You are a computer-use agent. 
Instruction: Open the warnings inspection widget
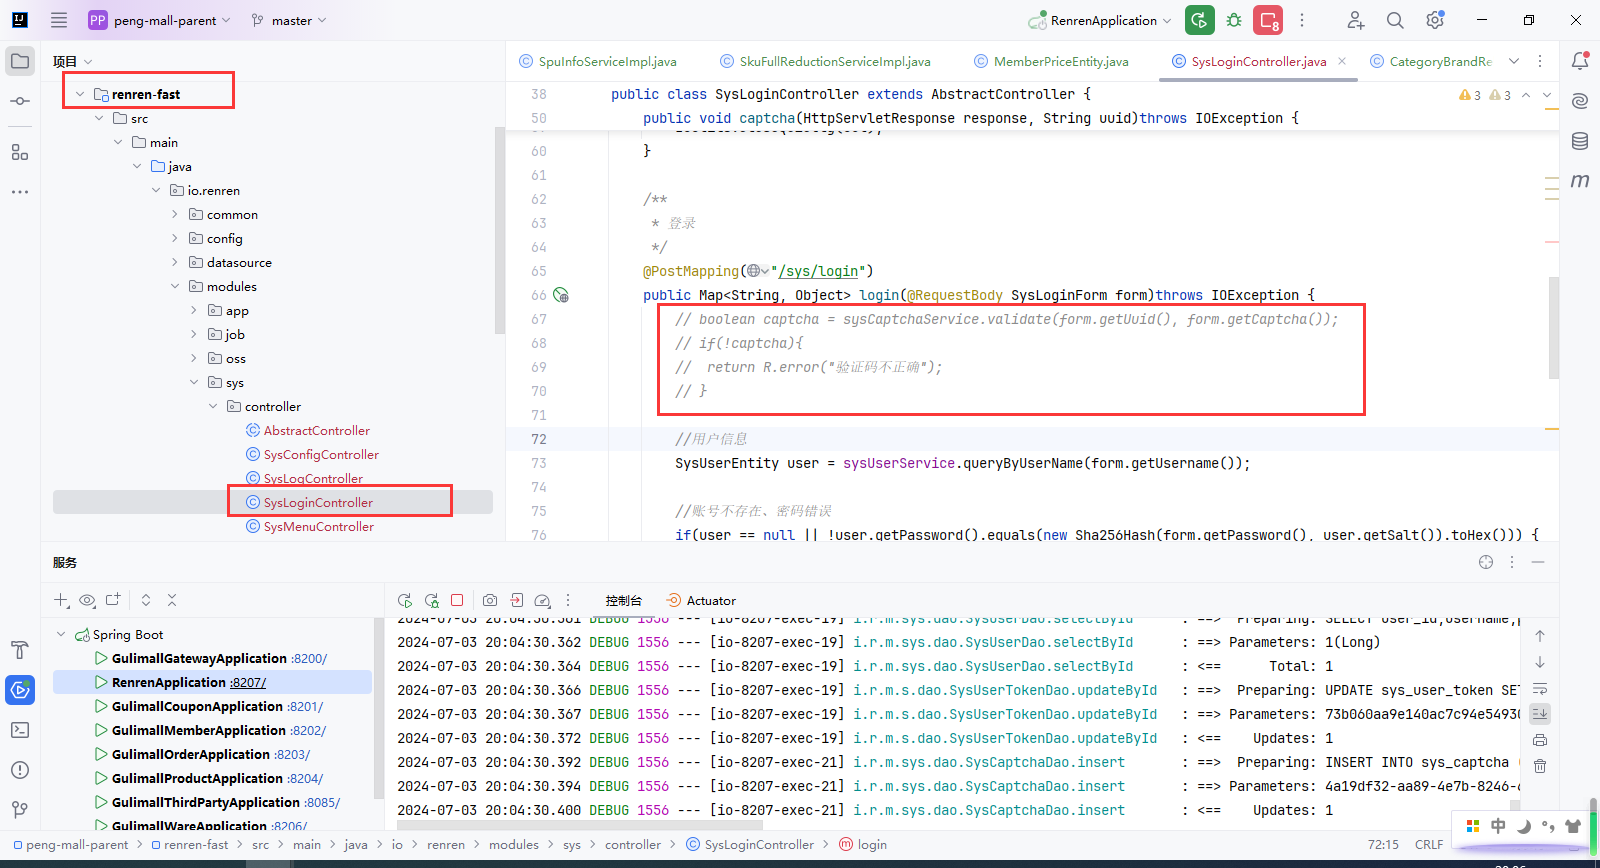click(x=1486, y=95)
